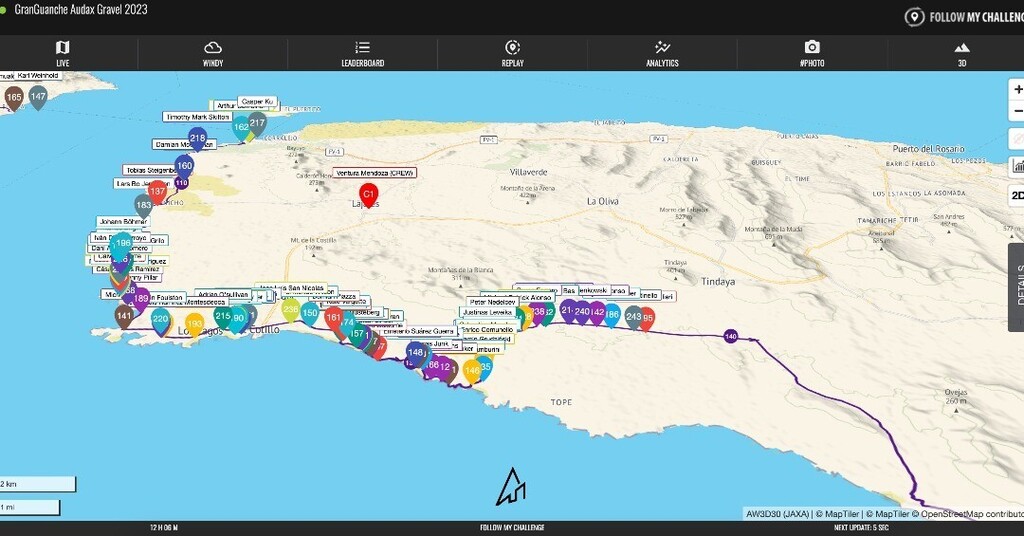Viewport: 1024px width, 536px height.
Task: Enable the 3D terrain view tab
Action: 961,54
